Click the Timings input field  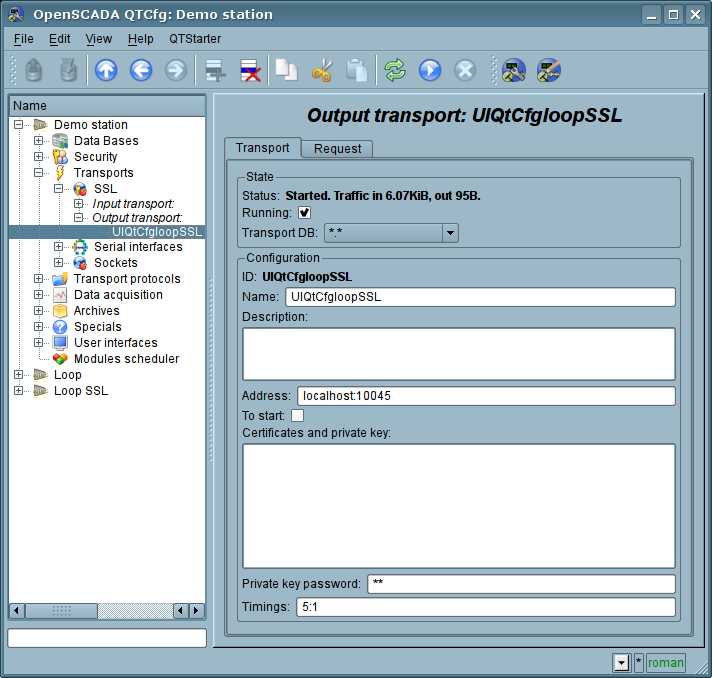(486, 607)
